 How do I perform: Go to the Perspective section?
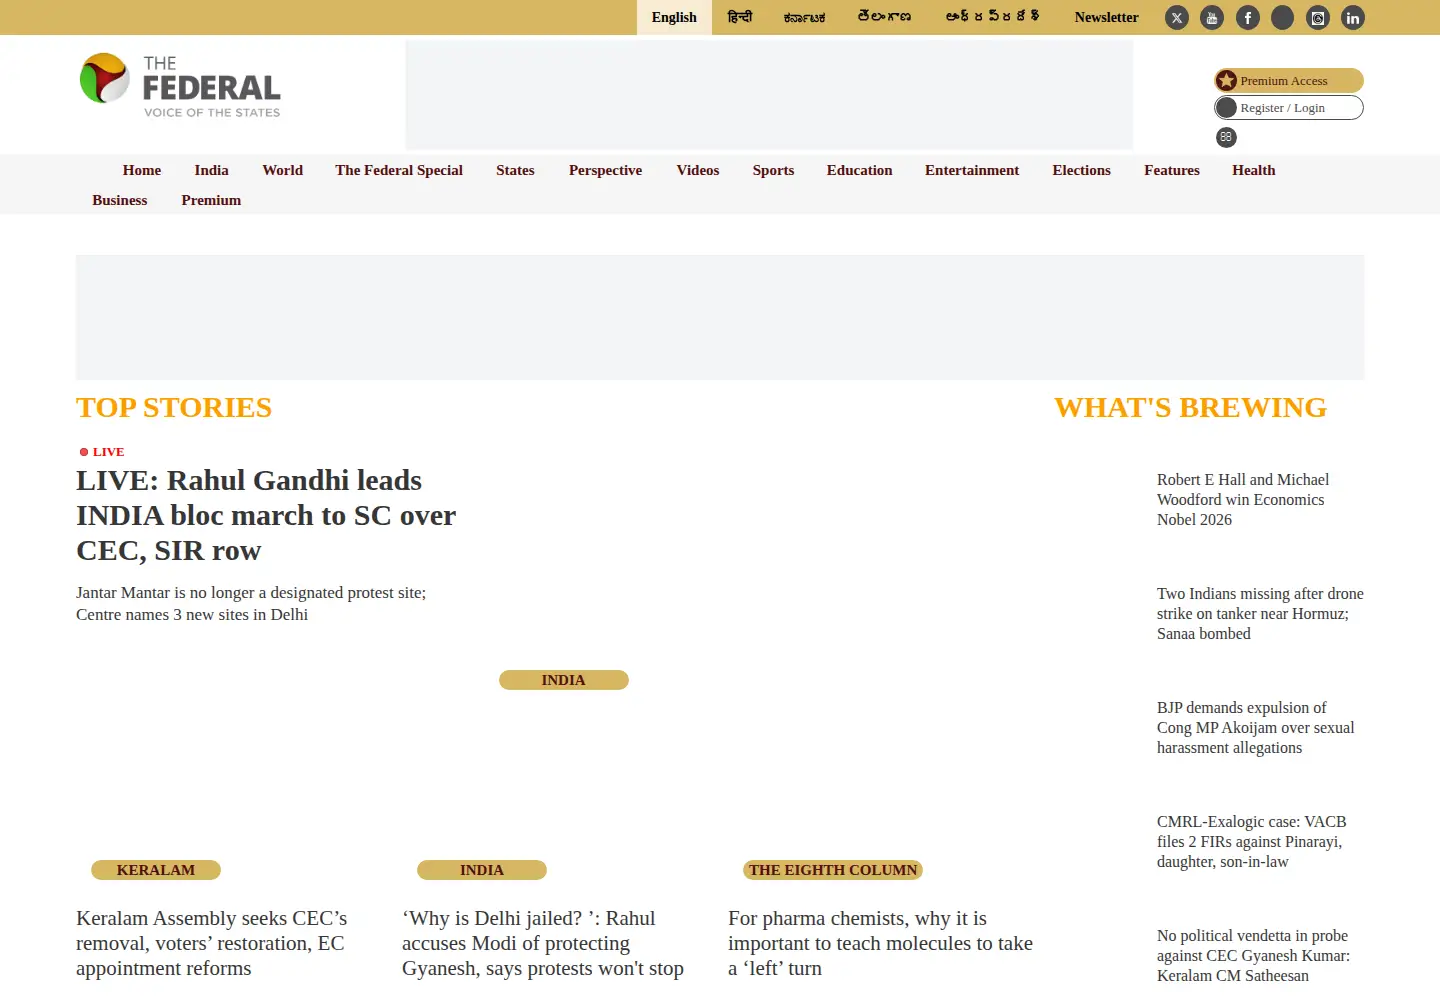click(x=605, y=170)
